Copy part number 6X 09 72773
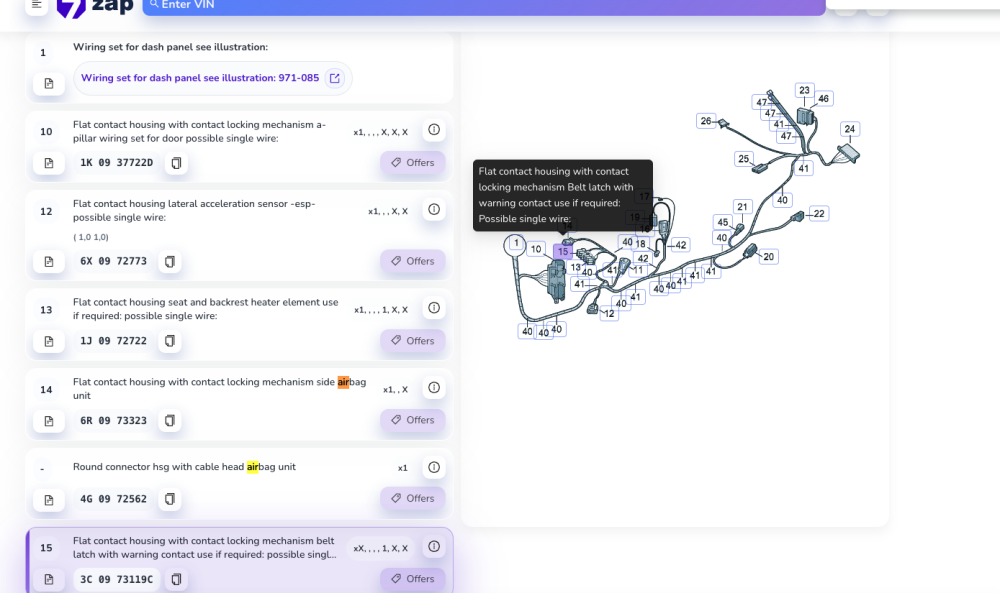1000x593 pixels. [170, 261]
